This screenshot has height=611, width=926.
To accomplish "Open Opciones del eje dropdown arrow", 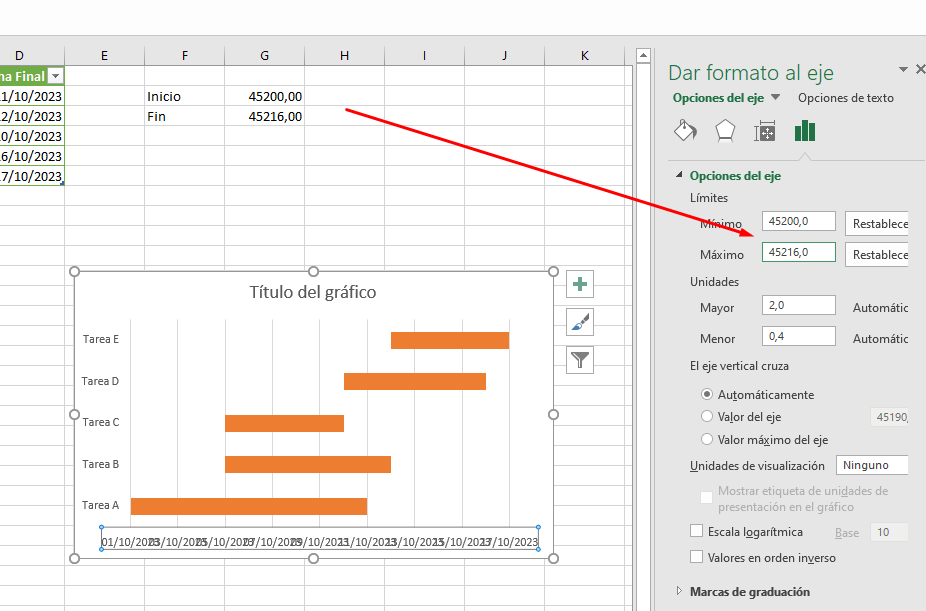I will (x=775, y=98).
